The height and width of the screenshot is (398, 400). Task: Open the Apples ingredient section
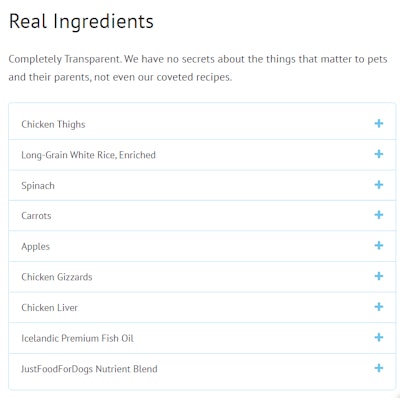coord(202,246)
